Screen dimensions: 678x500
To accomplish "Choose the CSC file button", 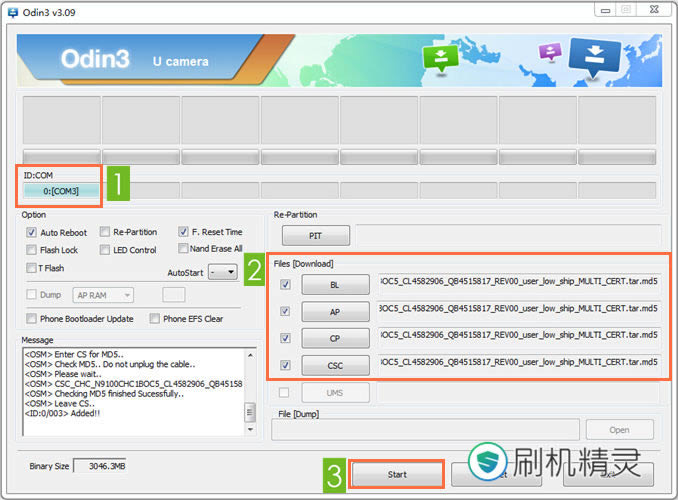I will pyautogui.click(x=335, y=366).
